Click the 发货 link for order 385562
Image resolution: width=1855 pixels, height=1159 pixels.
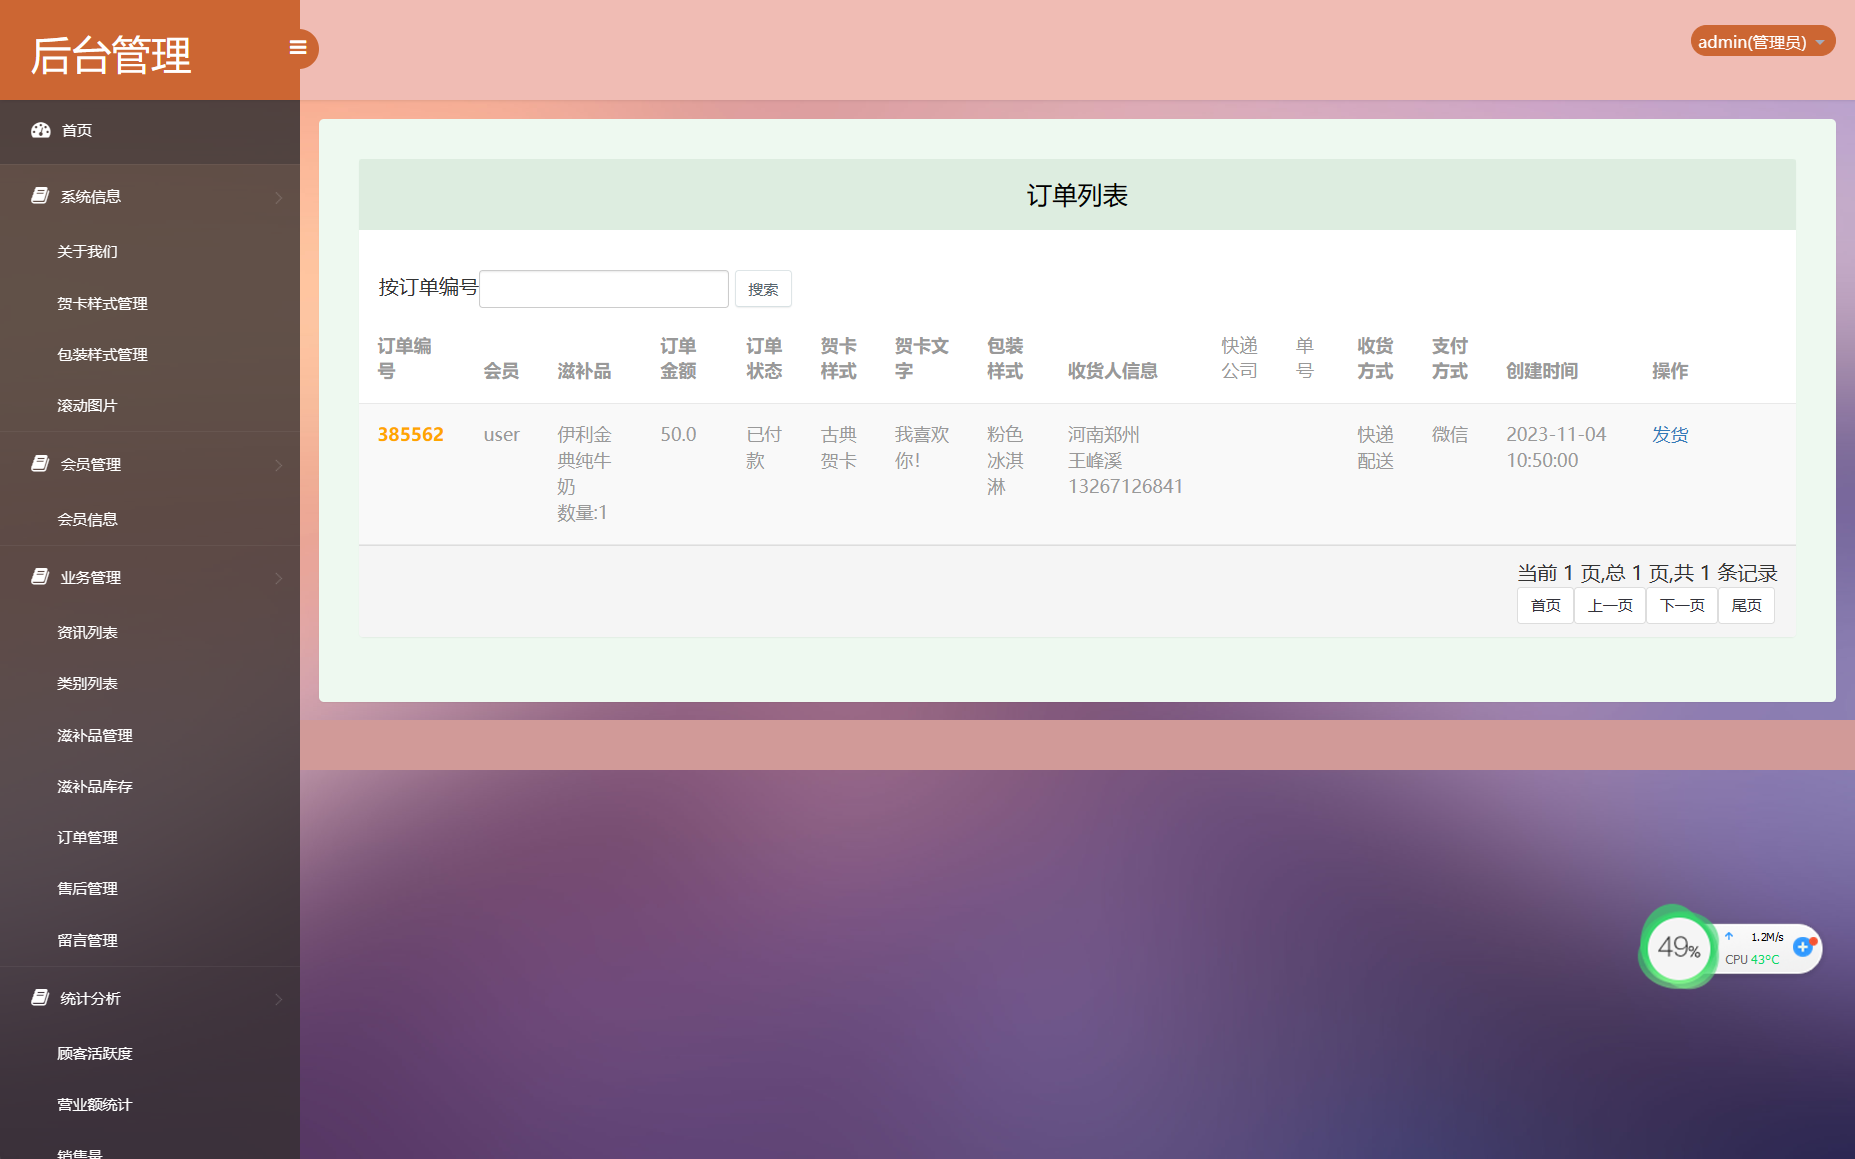click(1670, 434)
